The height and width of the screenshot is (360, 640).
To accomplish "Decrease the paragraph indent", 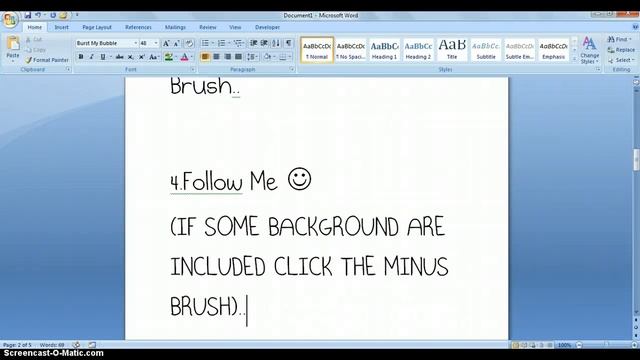I will [253, 43].
